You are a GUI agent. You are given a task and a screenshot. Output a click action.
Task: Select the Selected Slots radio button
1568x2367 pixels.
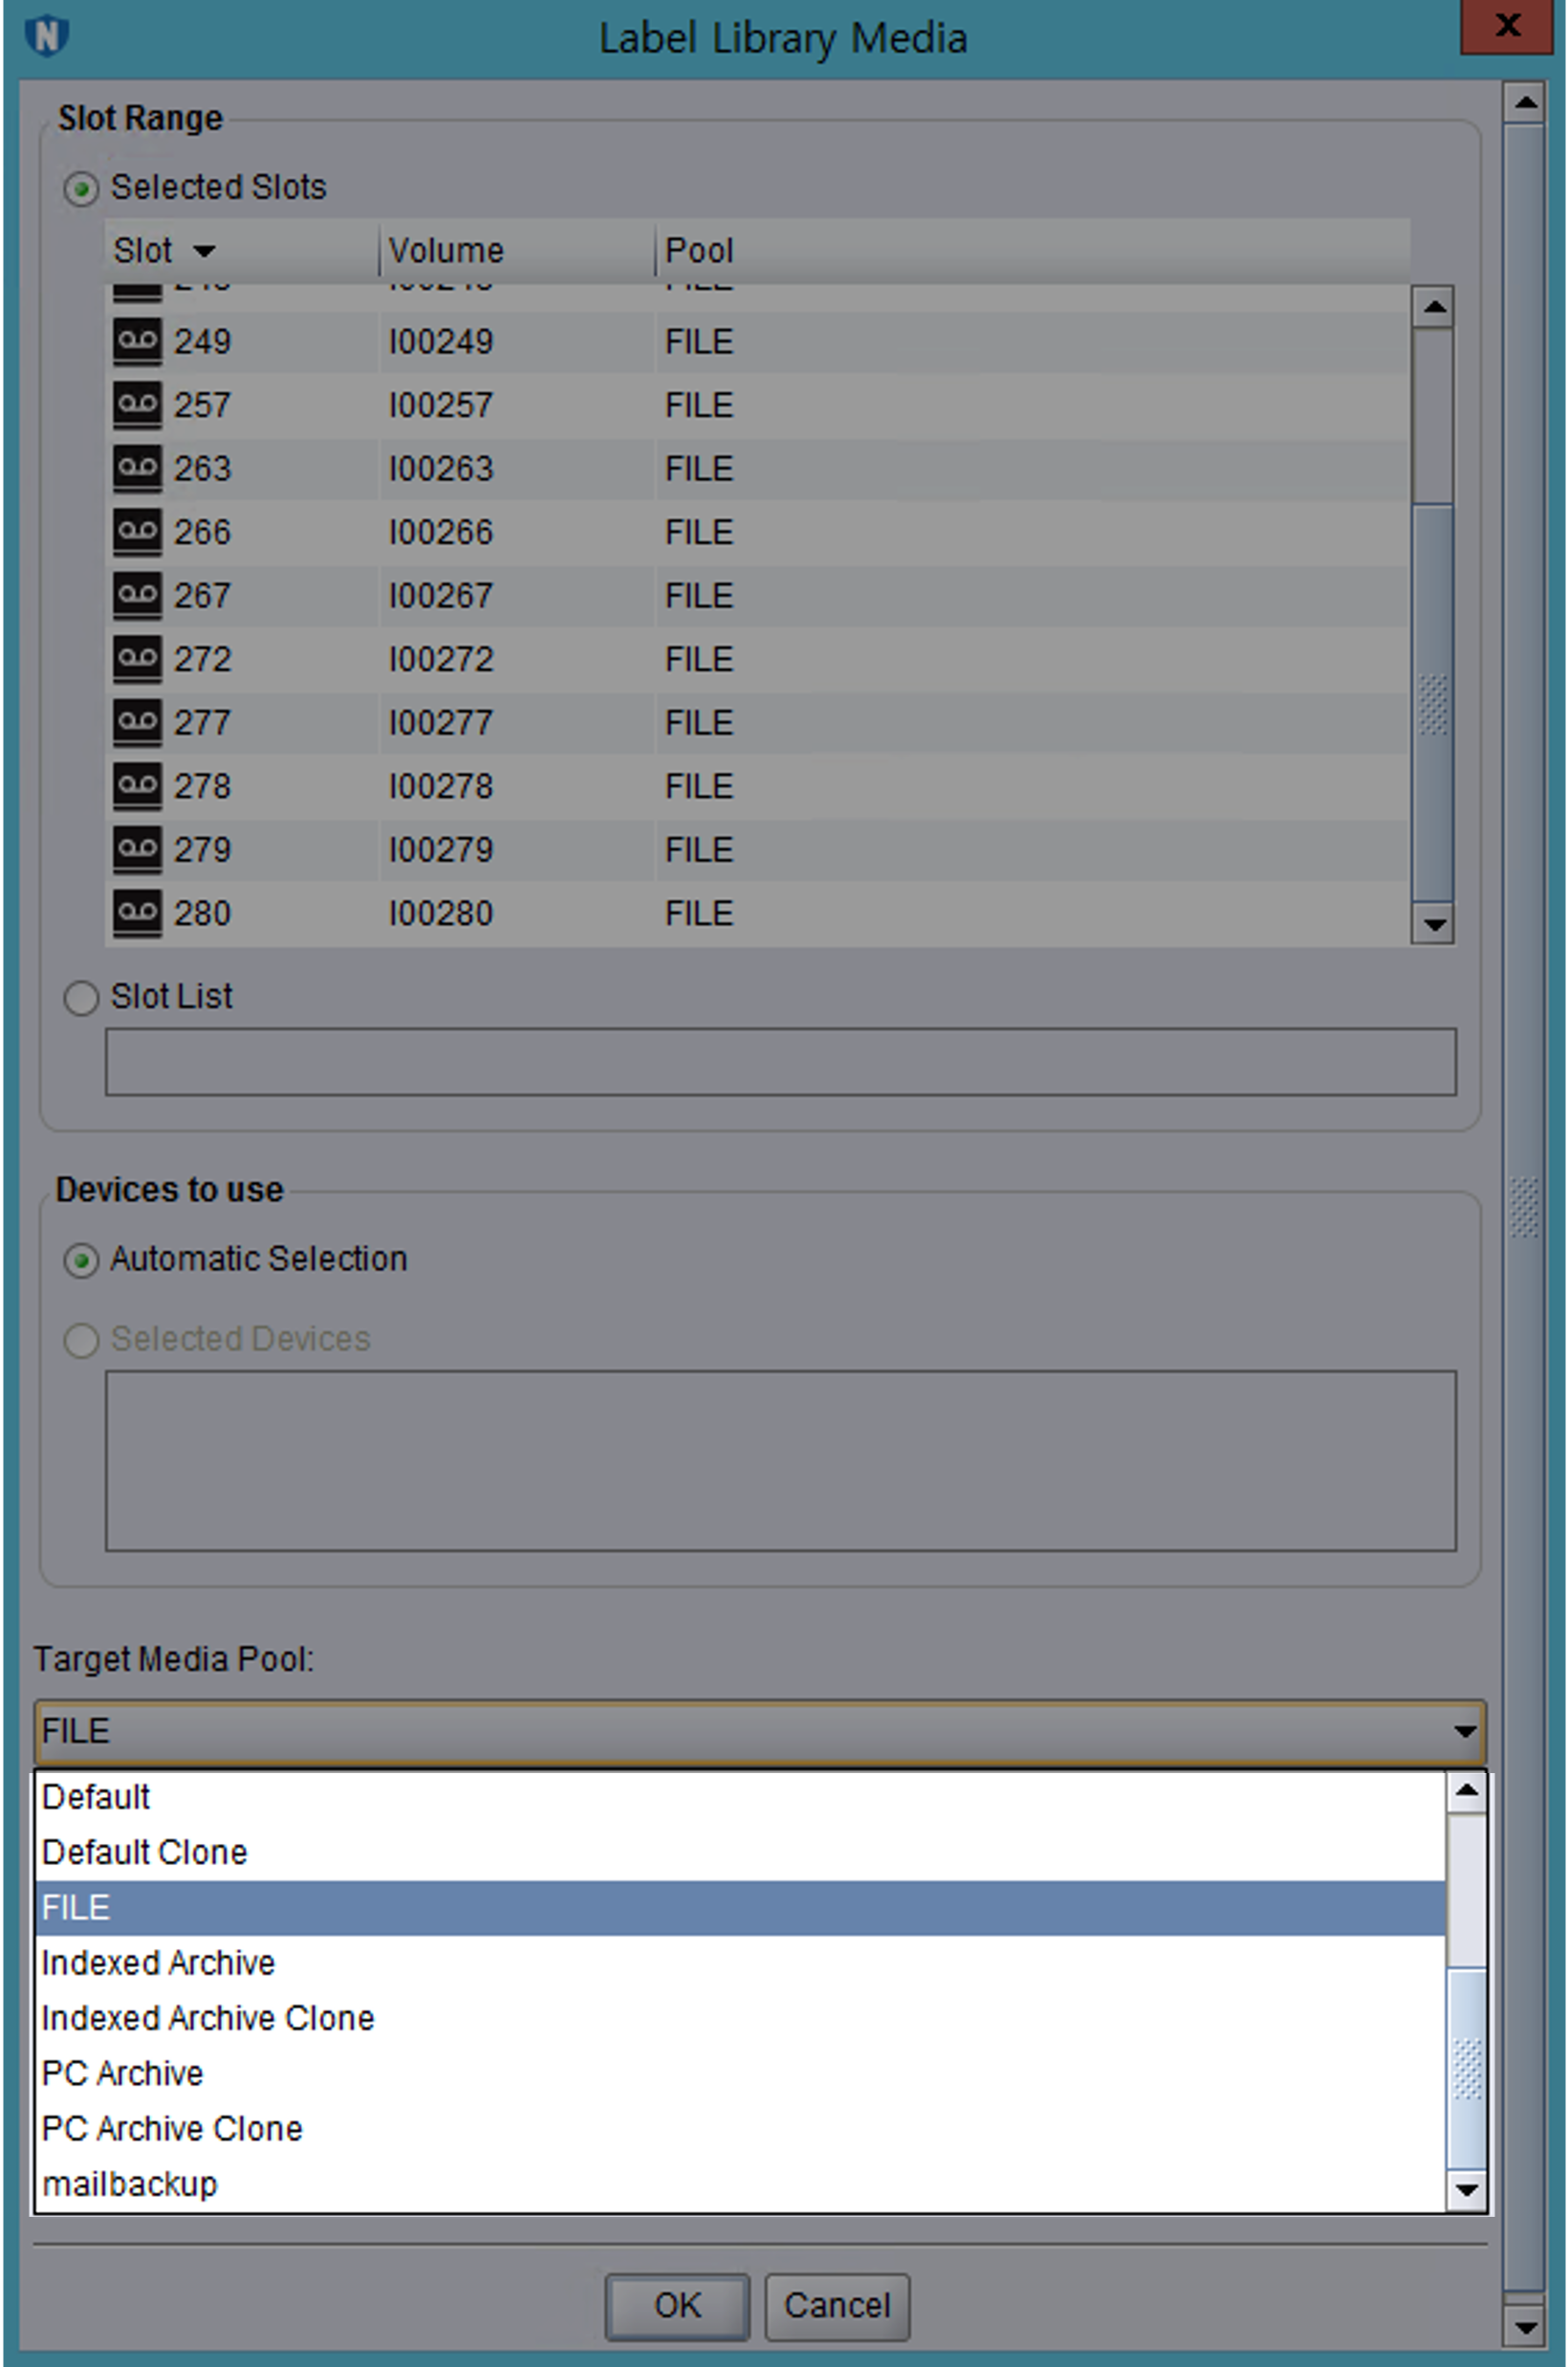81,188
